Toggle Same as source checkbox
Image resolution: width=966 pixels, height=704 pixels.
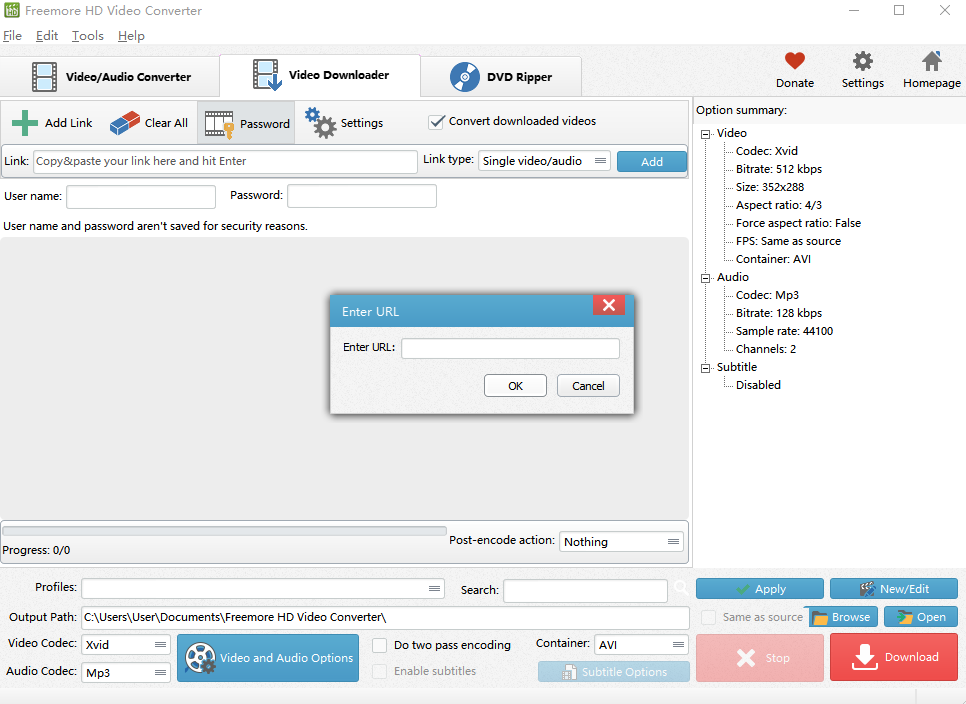(x=708, y=617)
